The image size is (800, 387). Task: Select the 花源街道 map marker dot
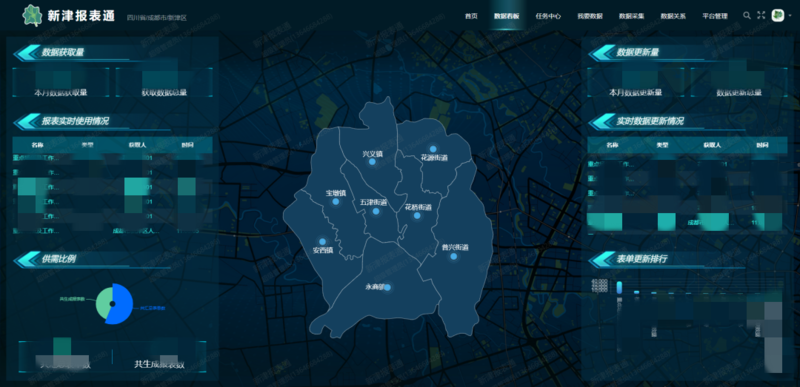pos(433,149)
